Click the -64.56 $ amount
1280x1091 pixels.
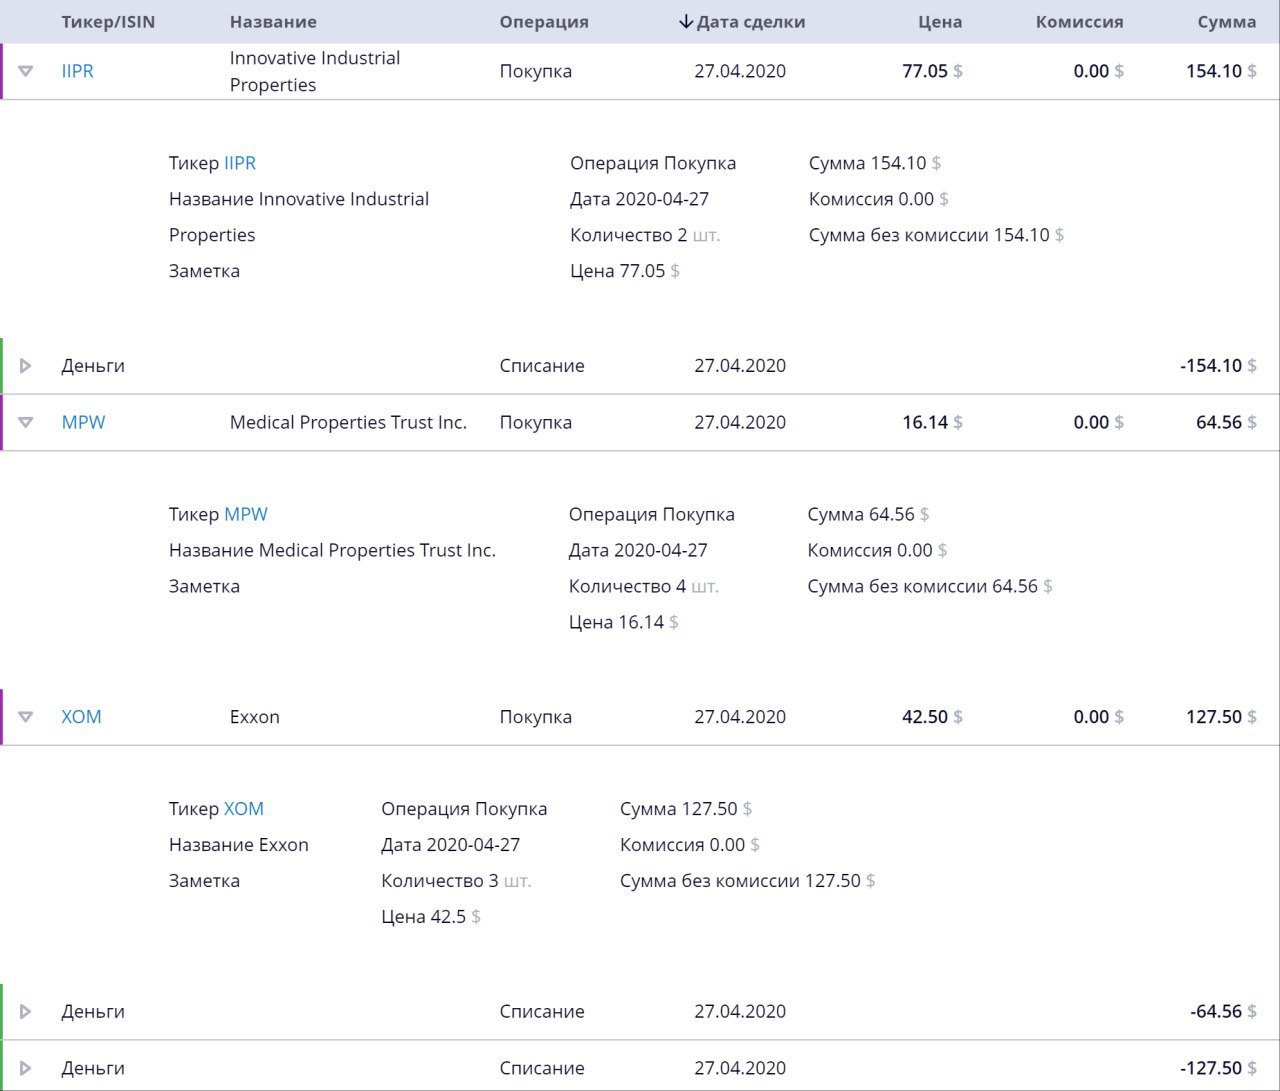pos(1223,1012)
